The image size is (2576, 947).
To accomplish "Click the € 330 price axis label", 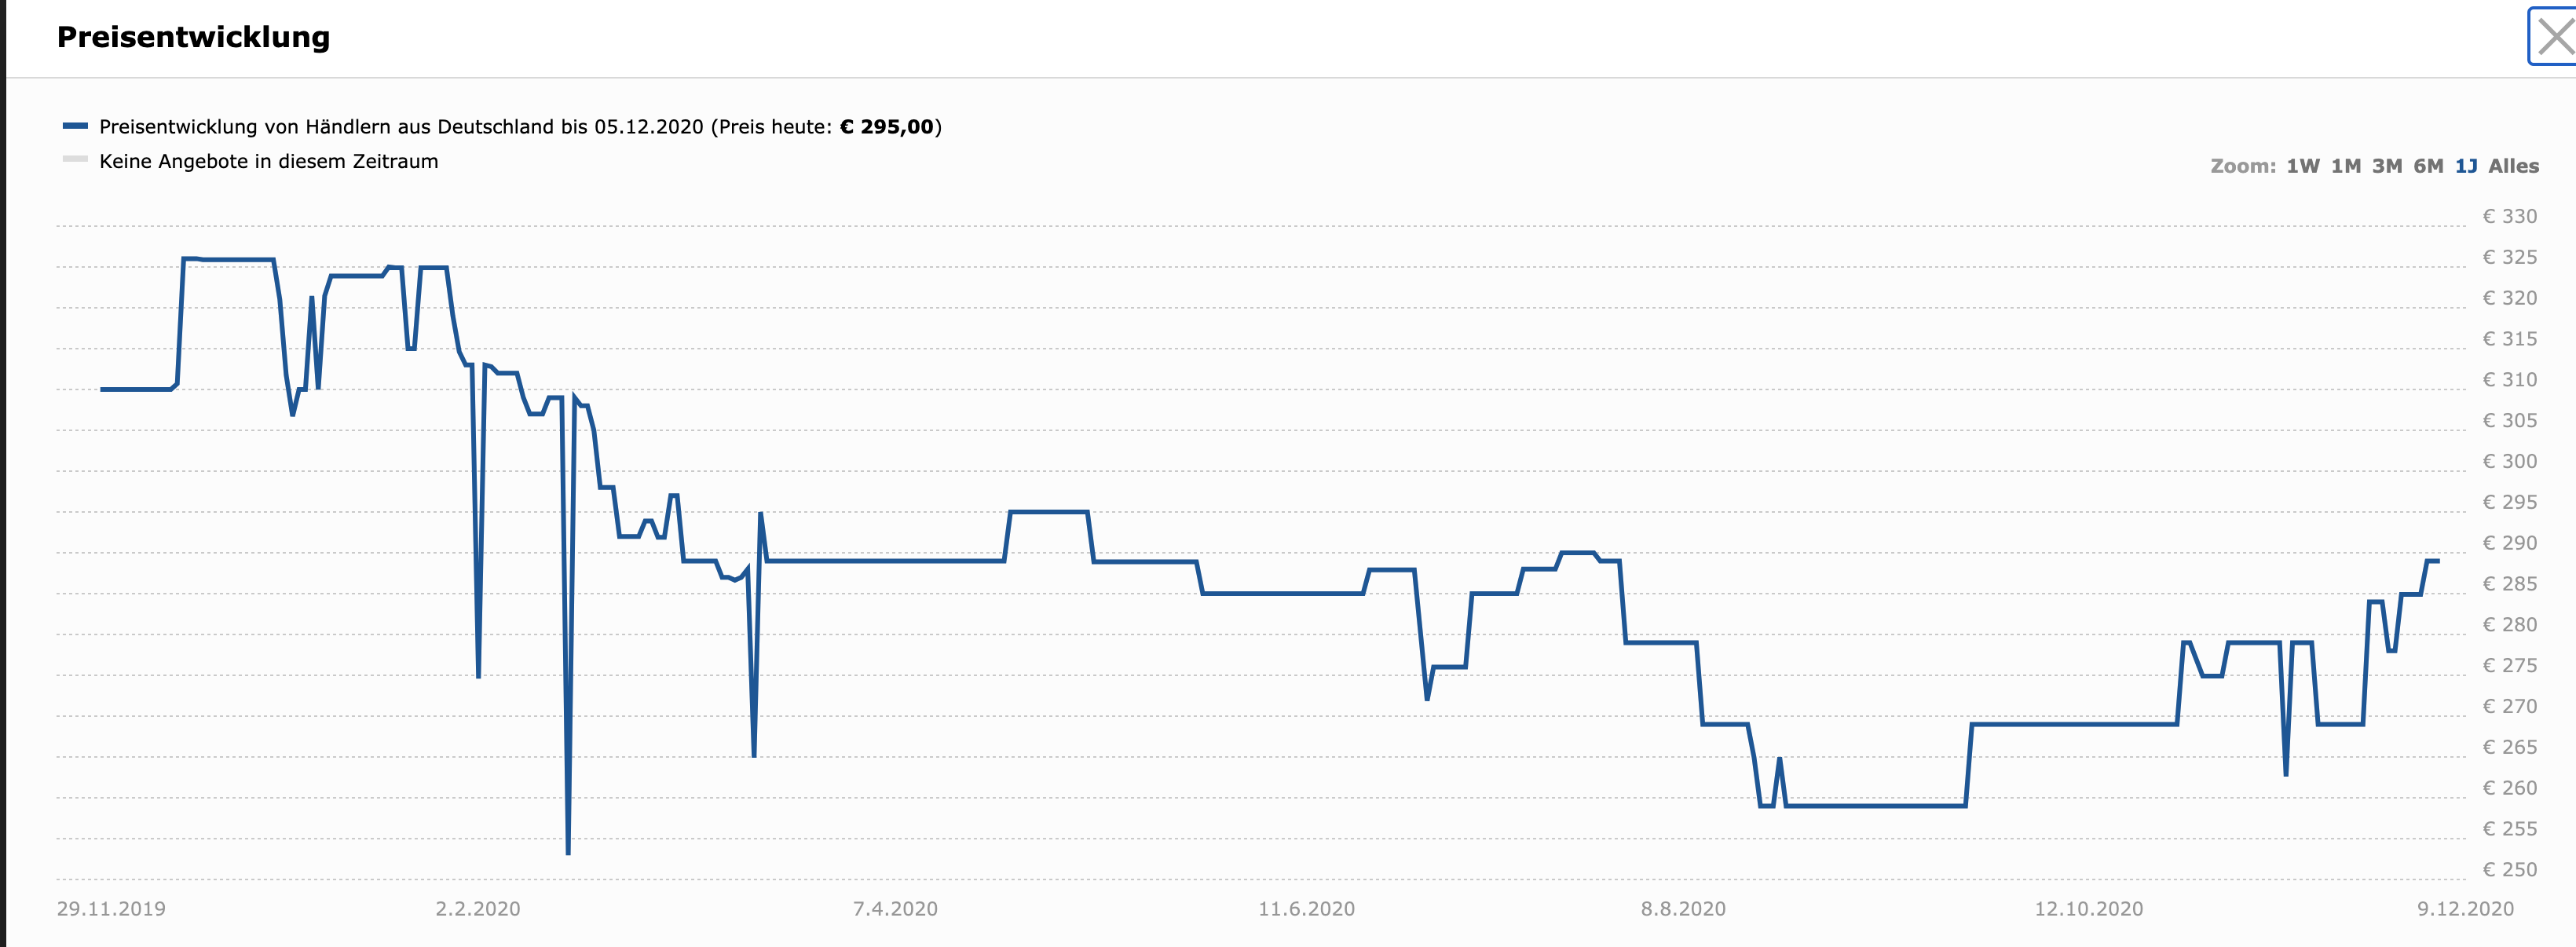I will (2509, 216).
